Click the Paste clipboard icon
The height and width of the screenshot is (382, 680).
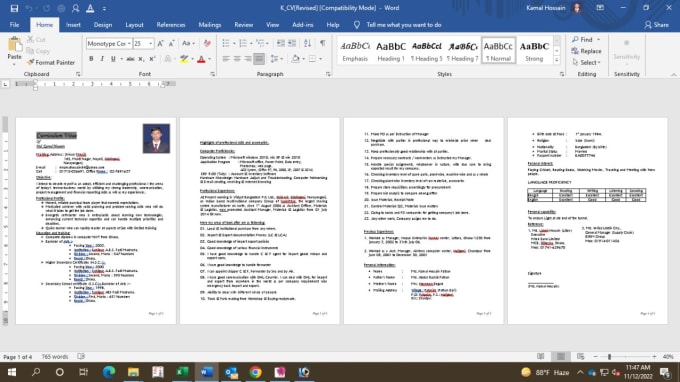pyautogui.click(x=14, y=45)
